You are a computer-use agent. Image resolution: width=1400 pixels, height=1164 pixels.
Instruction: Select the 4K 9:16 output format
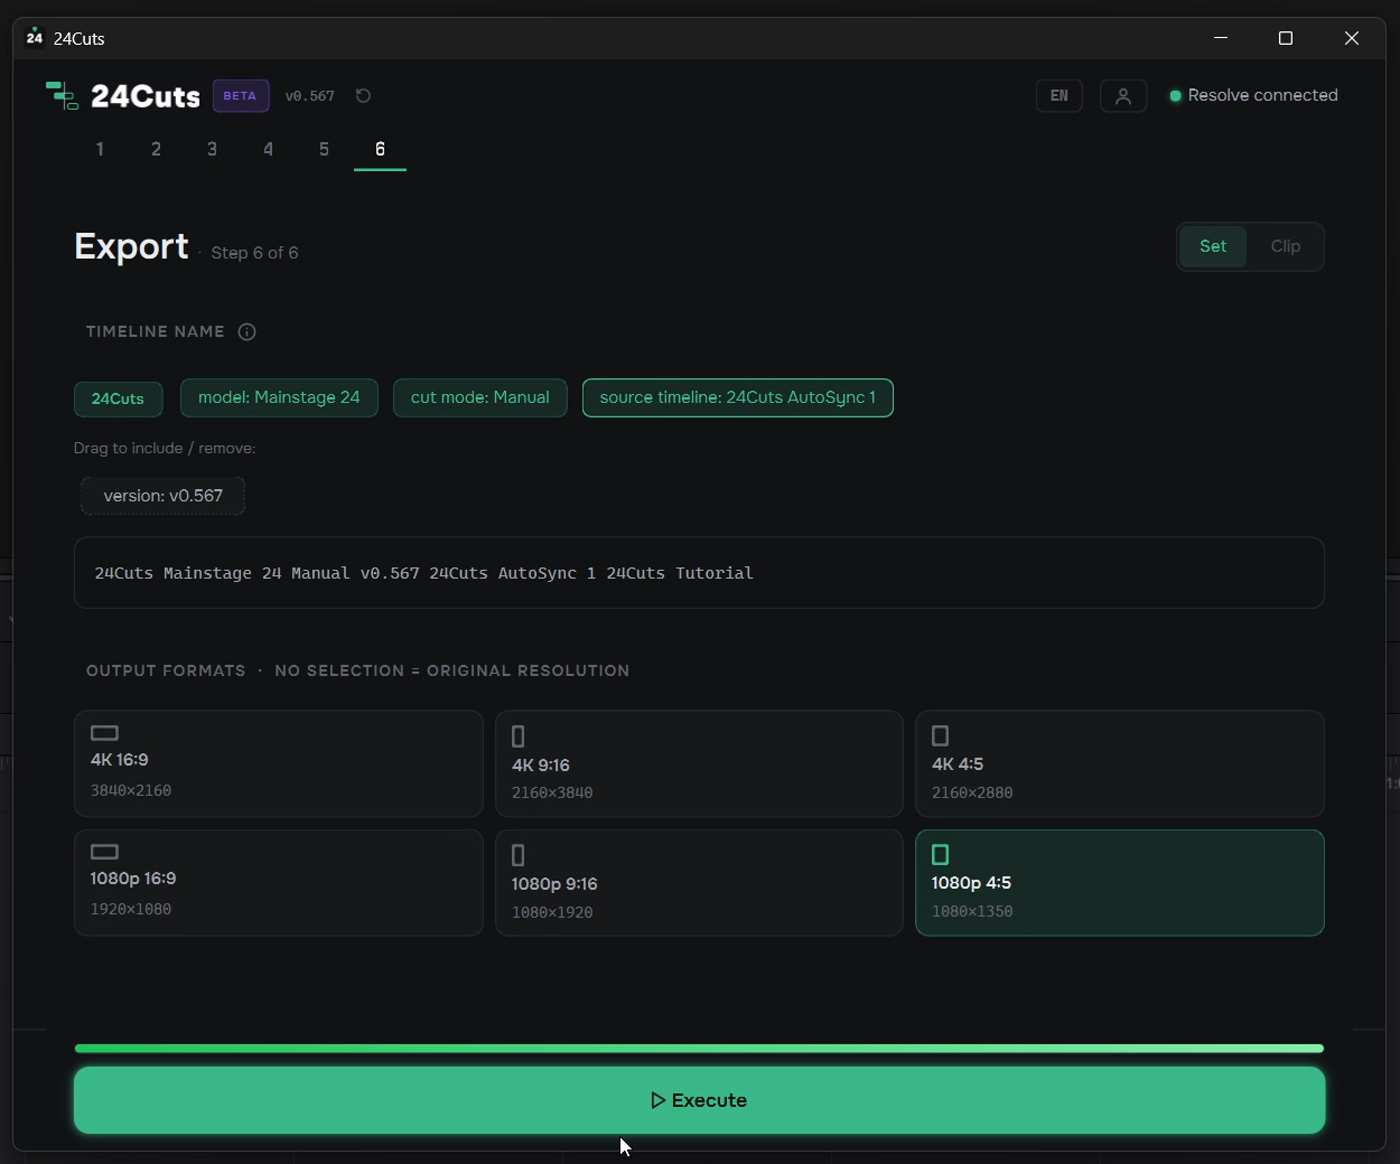[699, 764]
